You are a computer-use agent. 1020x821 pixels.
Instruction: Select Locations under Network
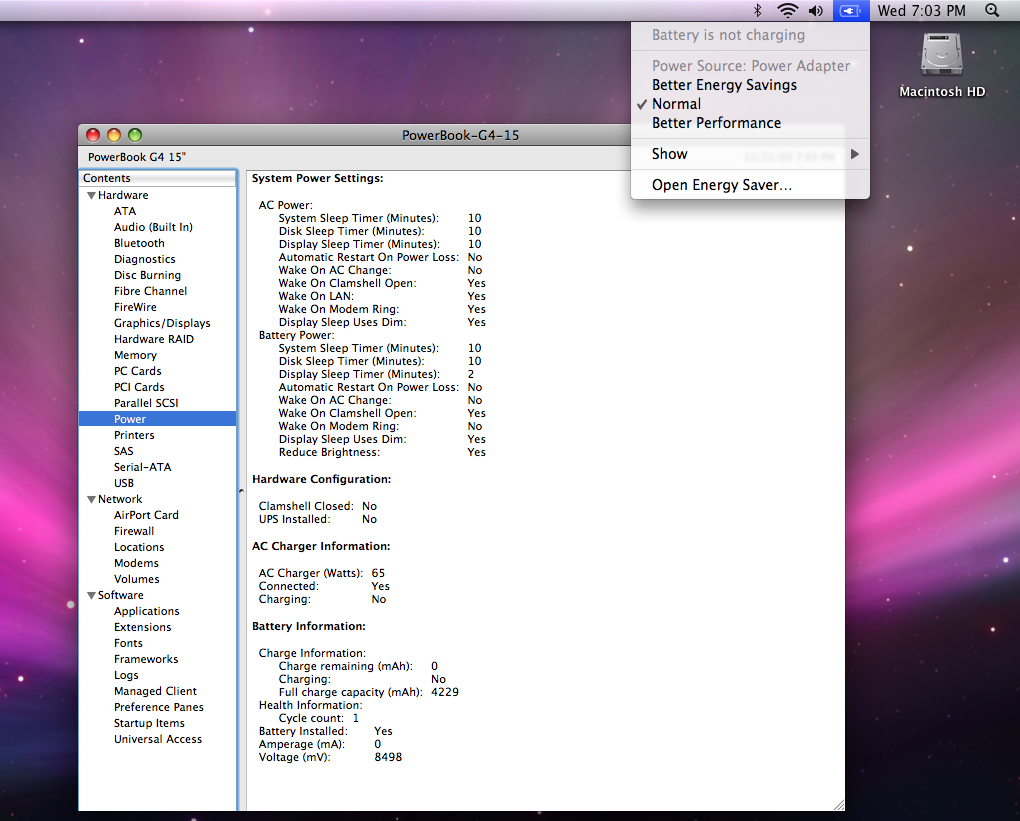157,547
